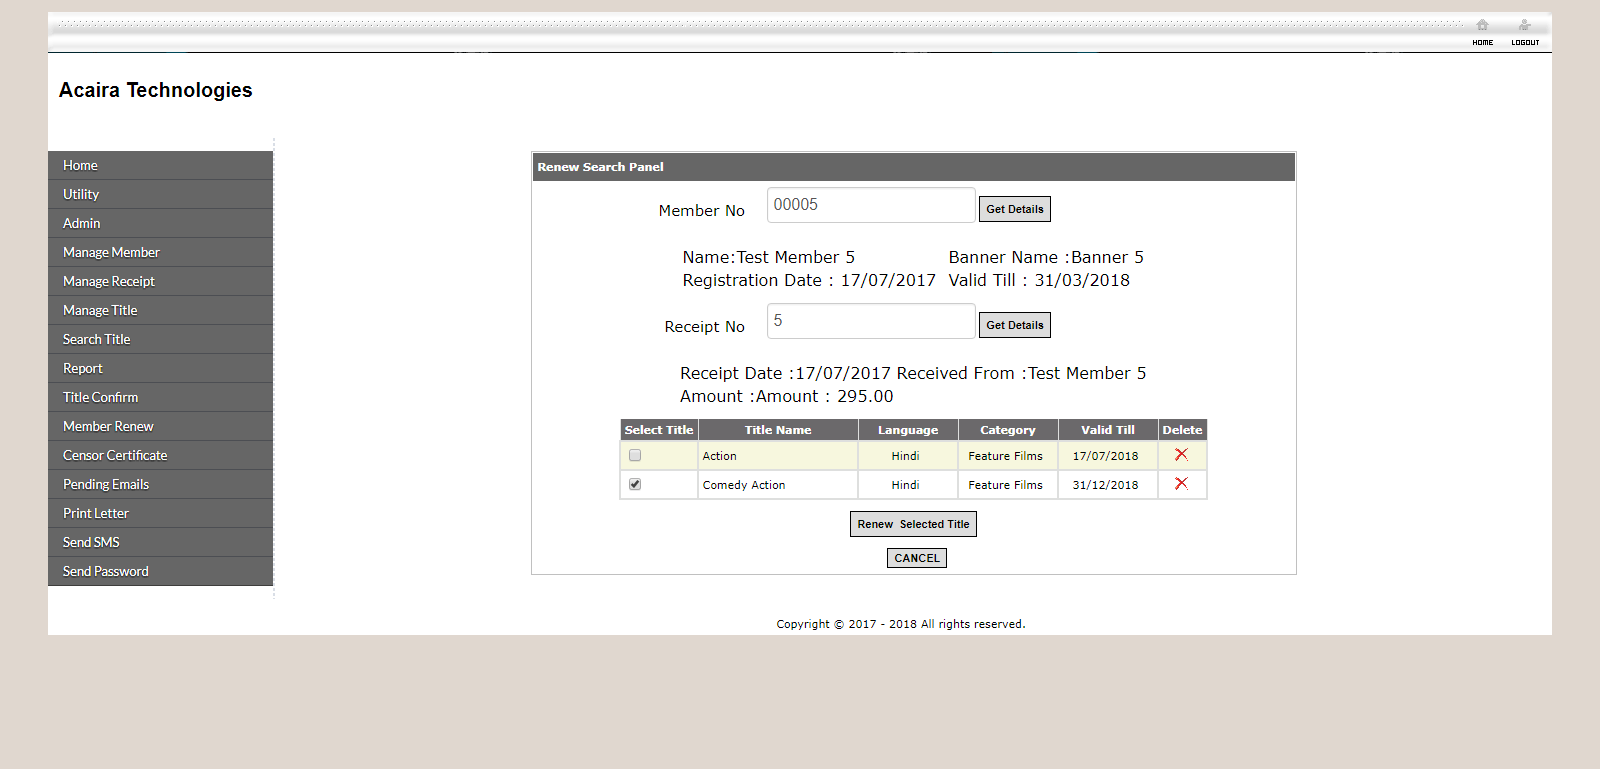Open Pending Emails in sidebar
Screen dimensions: 1600x769
[x=106, y=484]
